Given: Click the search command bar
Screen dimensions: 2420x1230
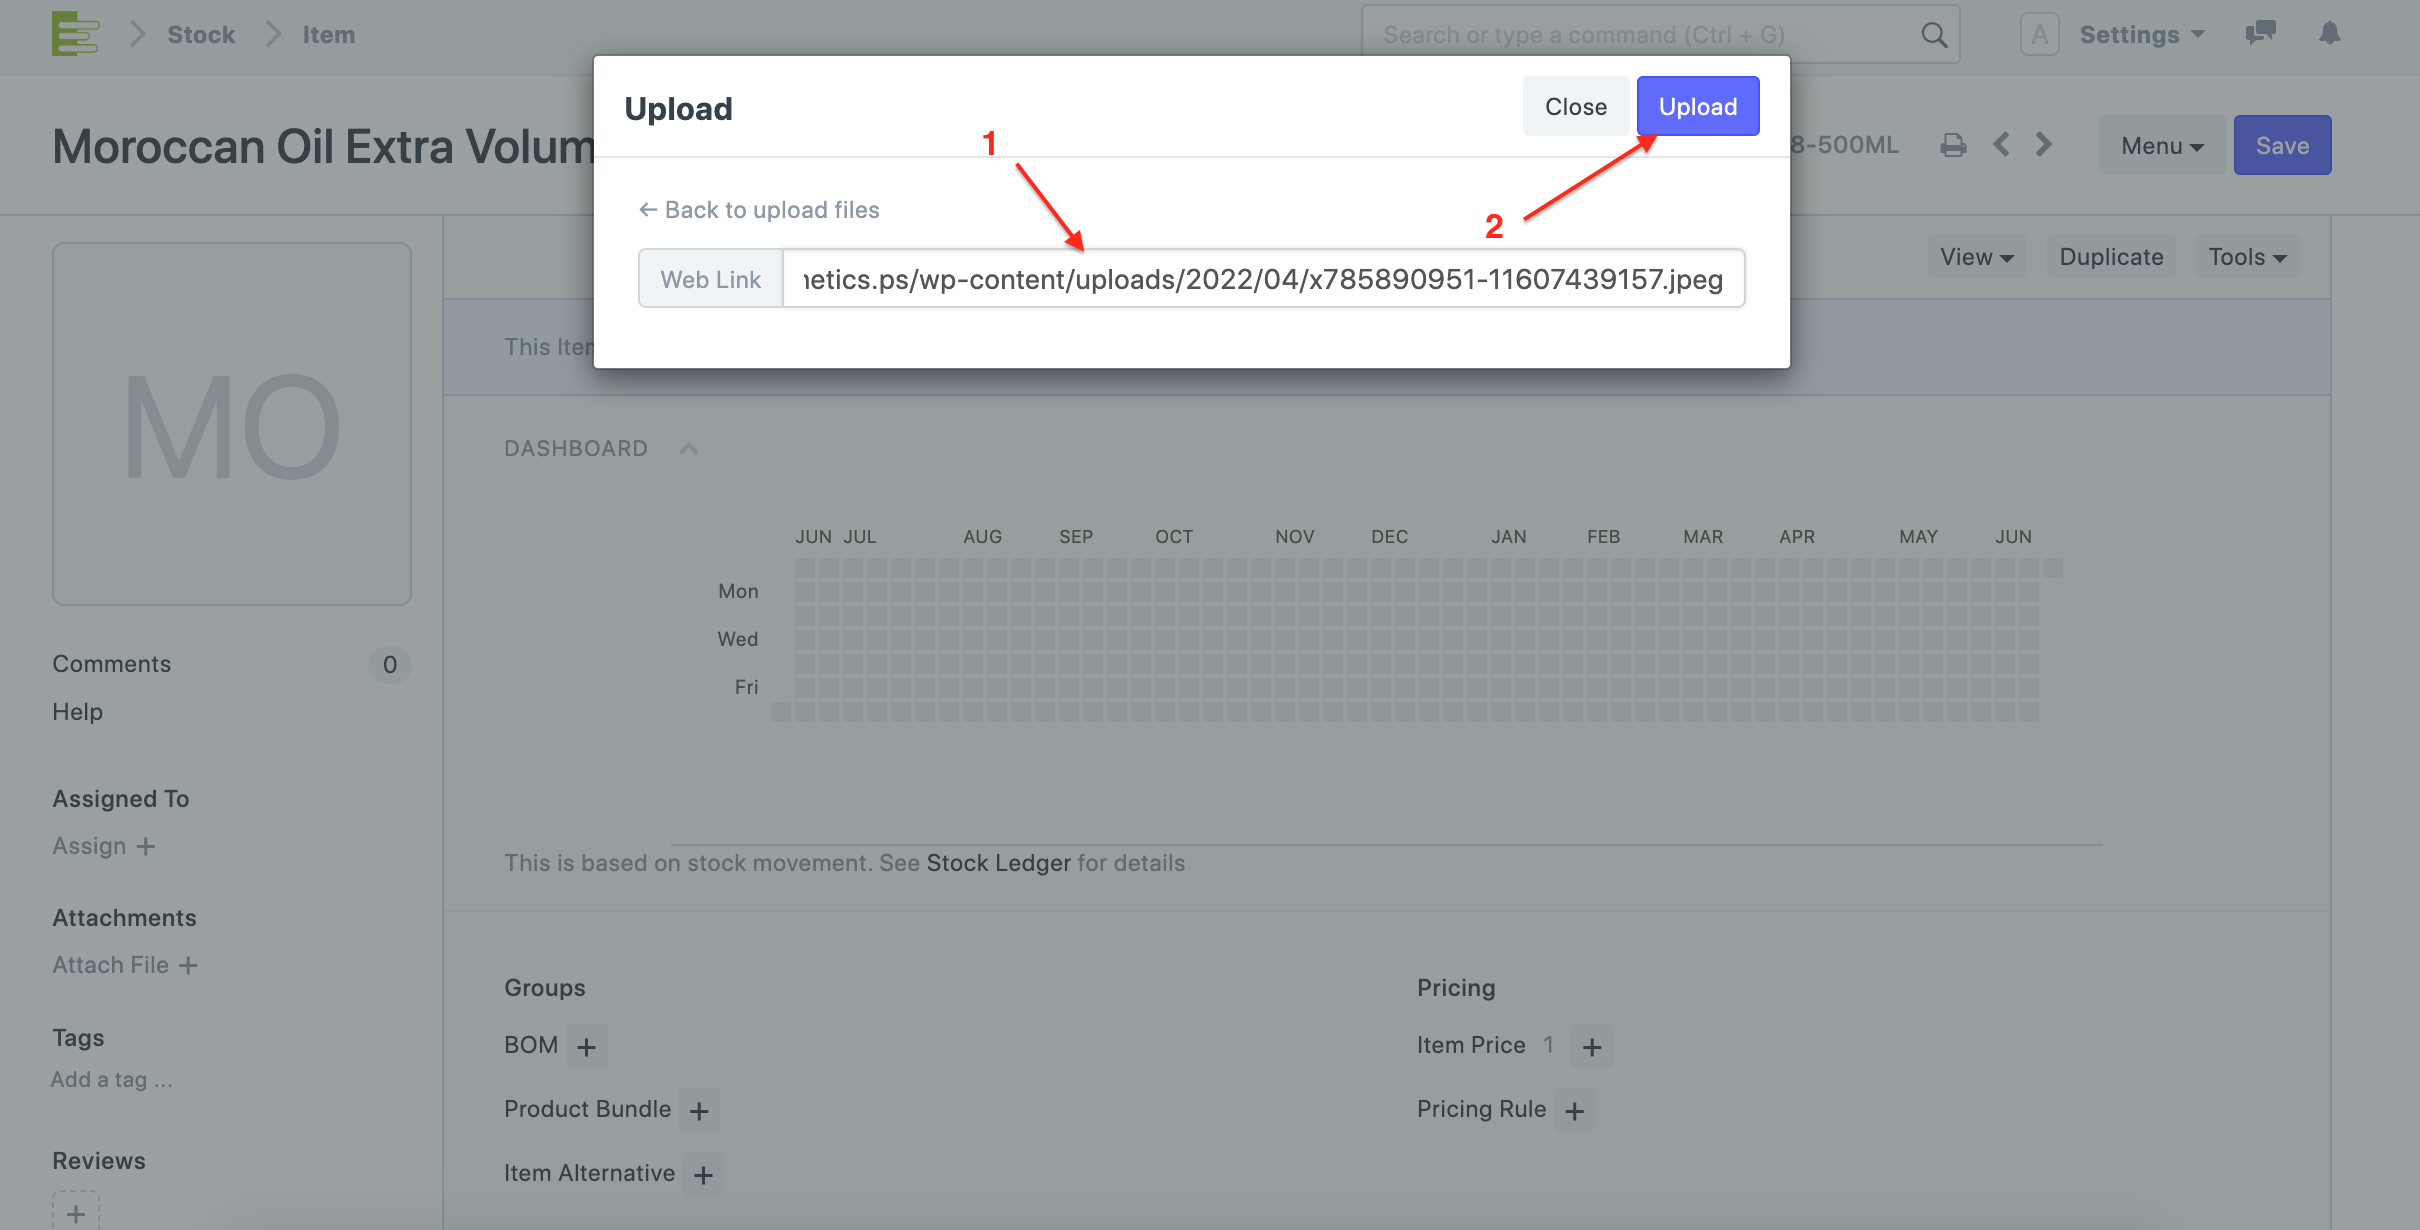Looking at the screenshot, I should click(x=1660, y=35).
